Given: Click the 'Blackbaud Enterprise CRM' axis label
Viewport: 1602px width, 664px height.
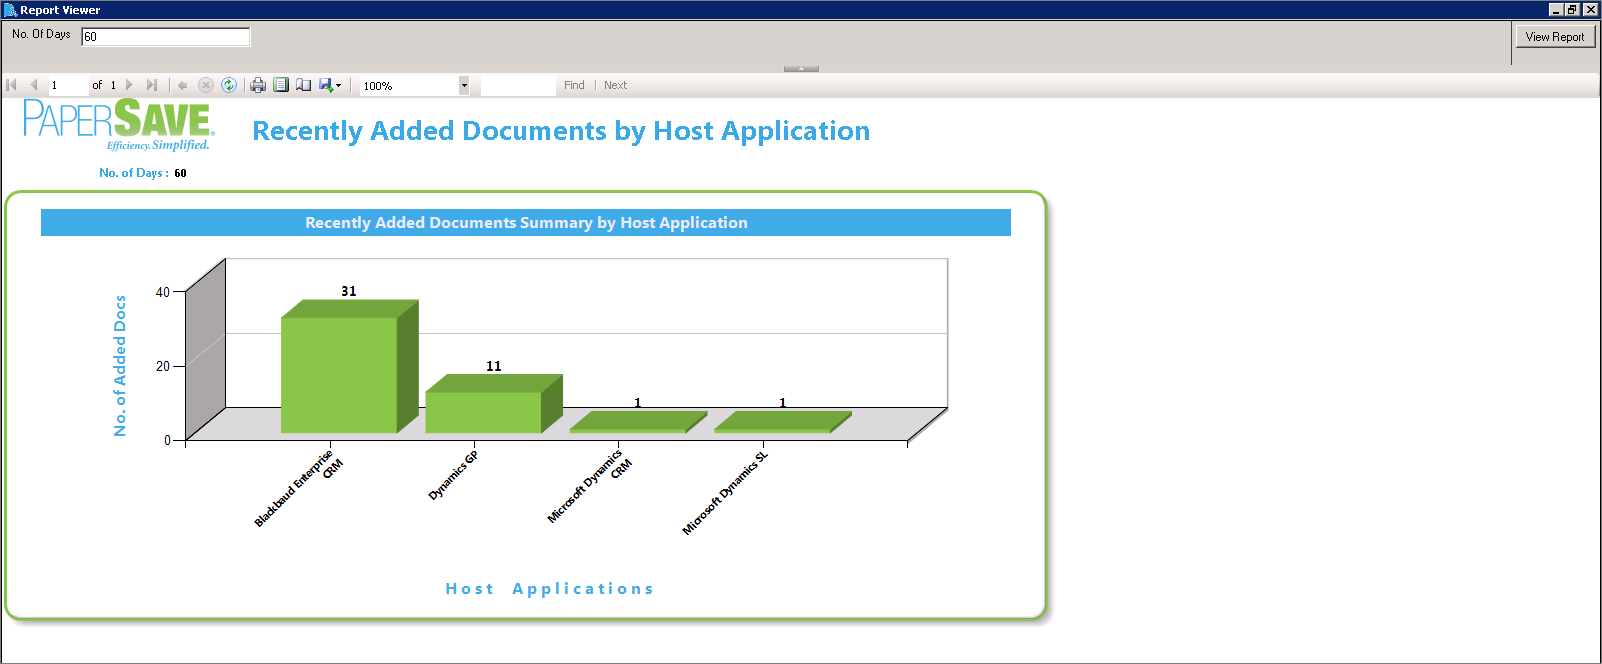Looking at the screenshot, I should [298, 488].
